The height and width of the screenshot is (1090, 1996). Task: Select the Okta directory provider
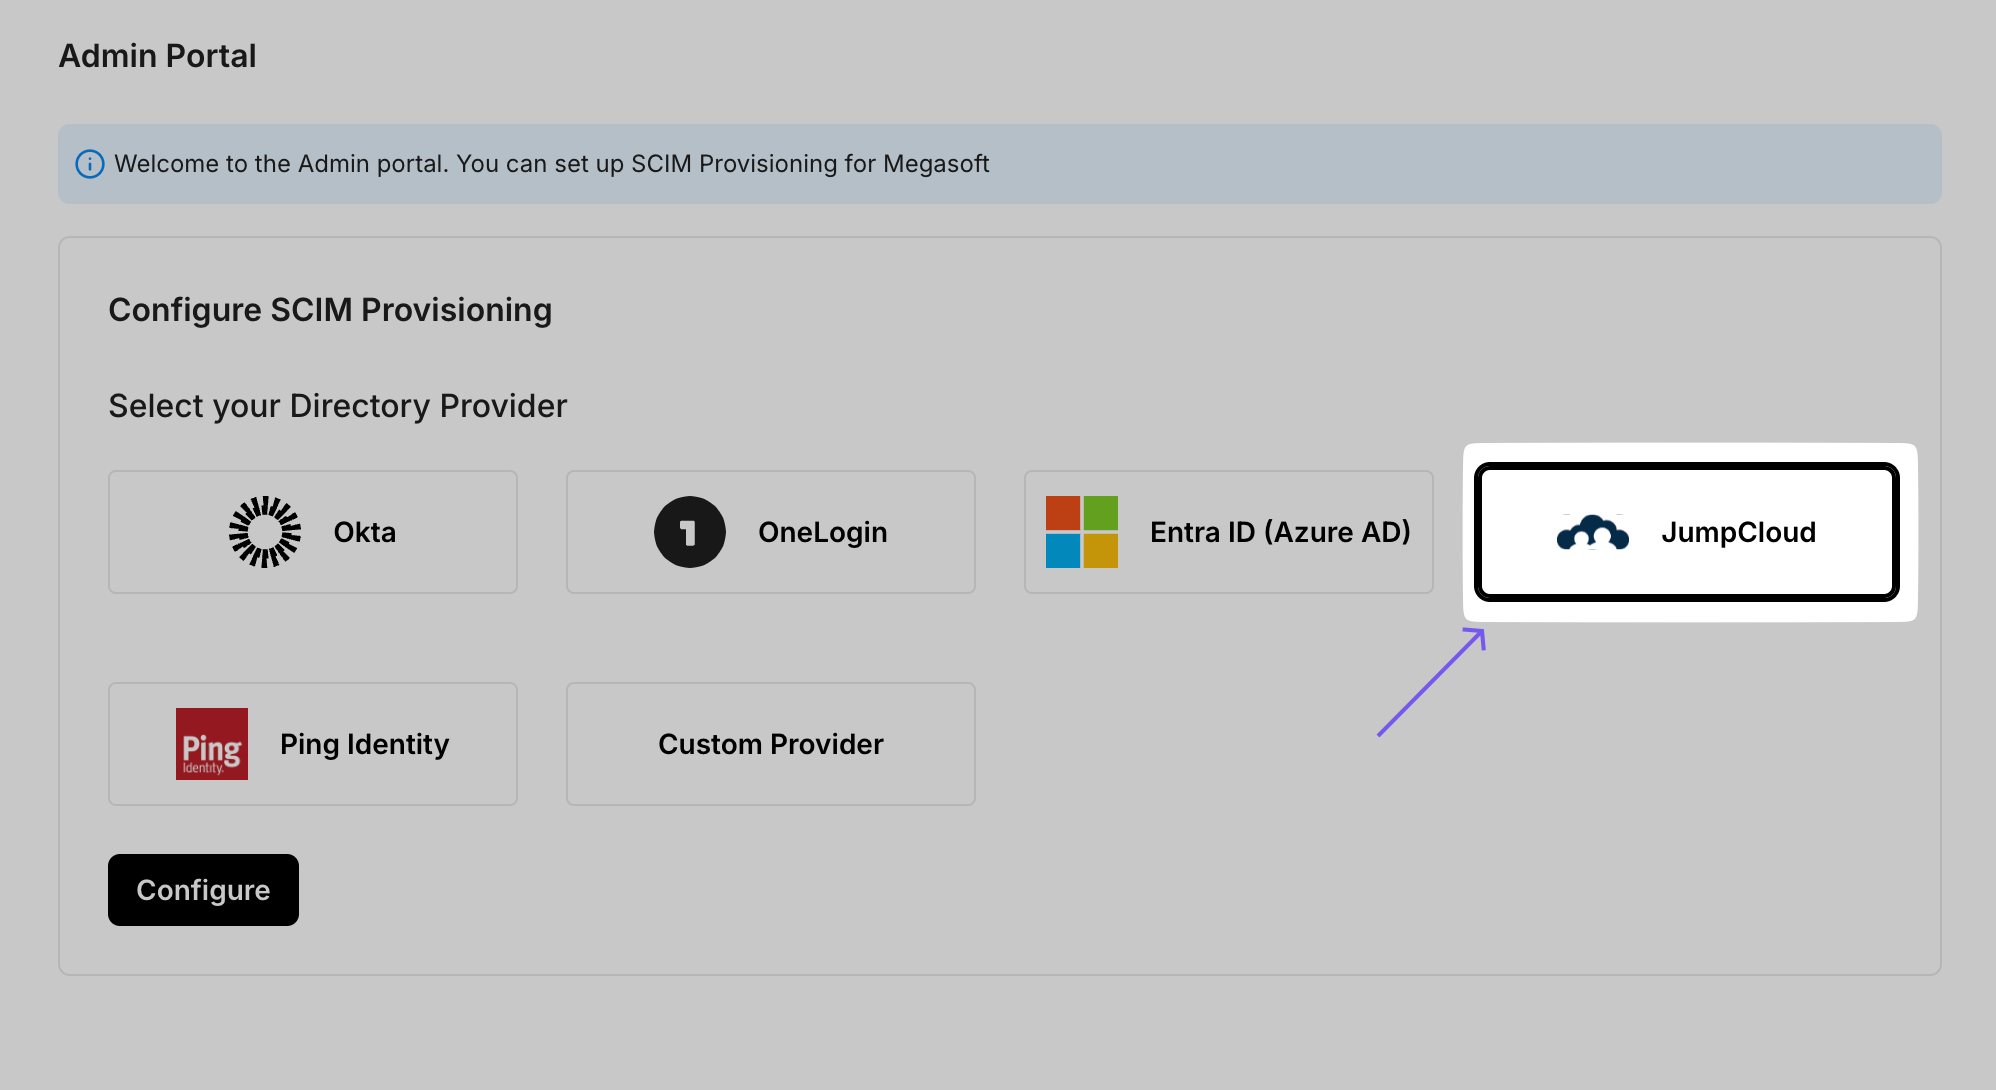click(x=311, y=532)
